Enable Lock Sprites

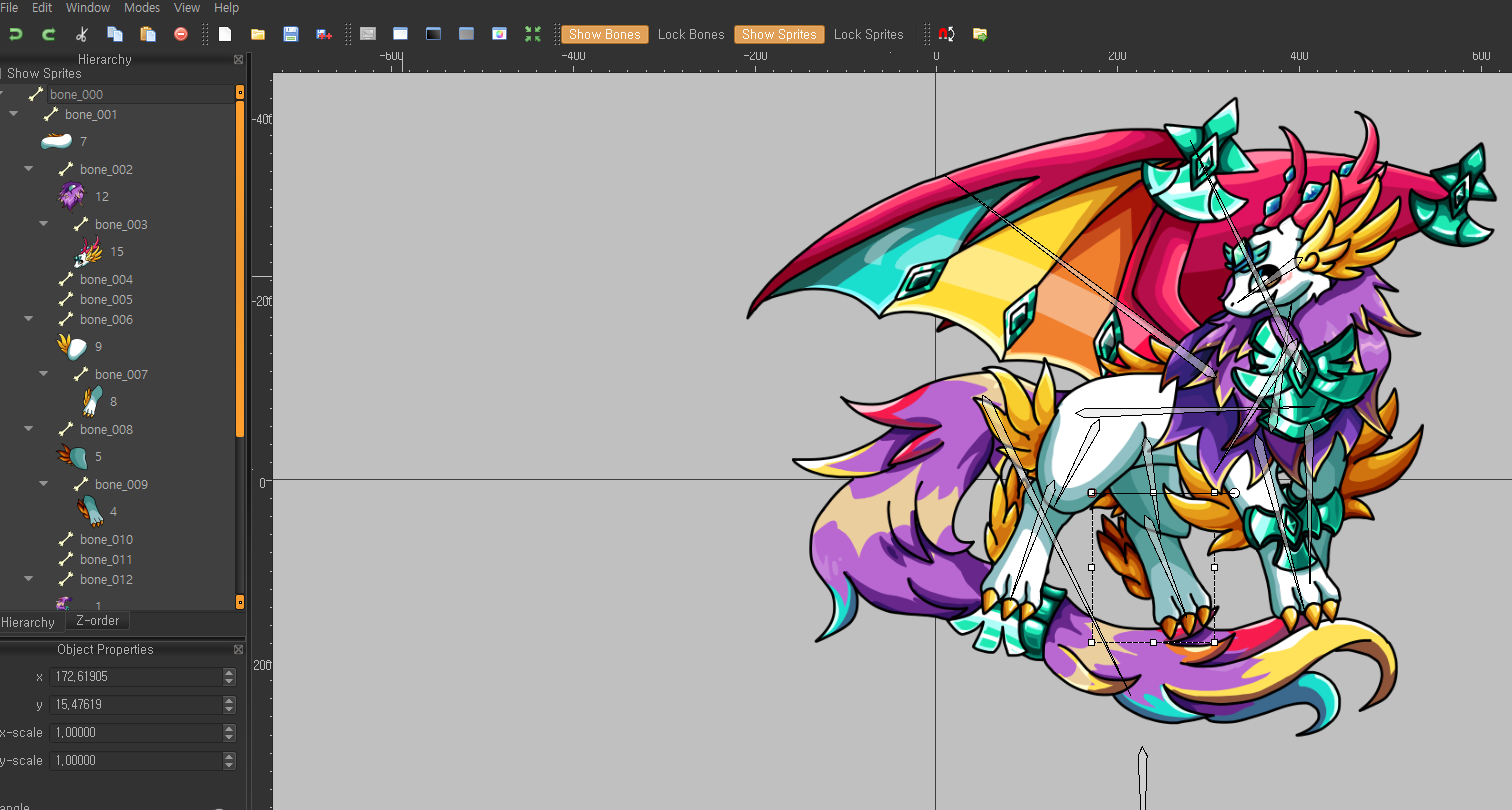(868, 34)
